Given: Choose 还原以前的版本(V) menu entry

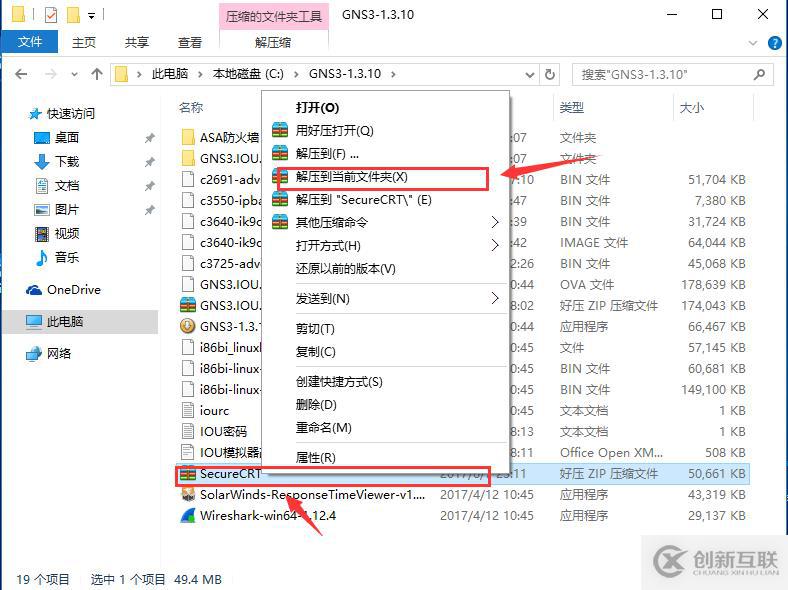Looking at the screenshot, I should pyautogui.click(x=345, y=269).
